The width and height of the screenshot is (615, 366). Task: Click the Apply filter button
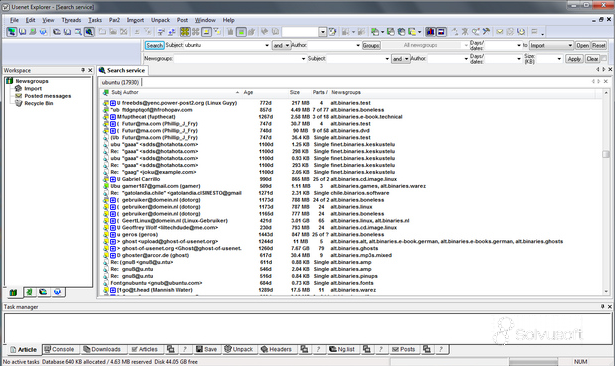click(574, 59)
